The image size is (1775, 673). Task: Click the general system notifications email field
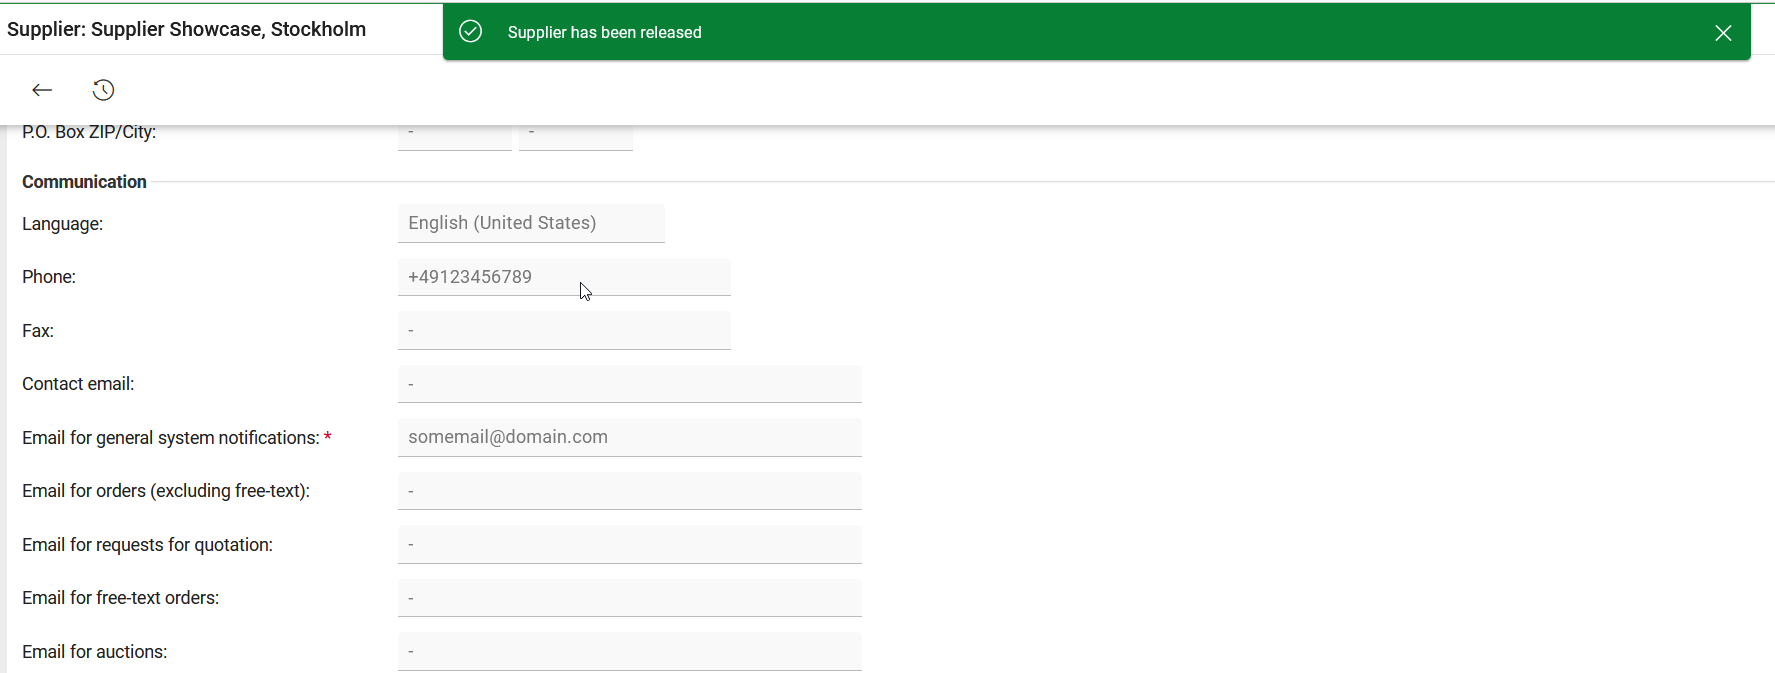[x=629, y=437]
